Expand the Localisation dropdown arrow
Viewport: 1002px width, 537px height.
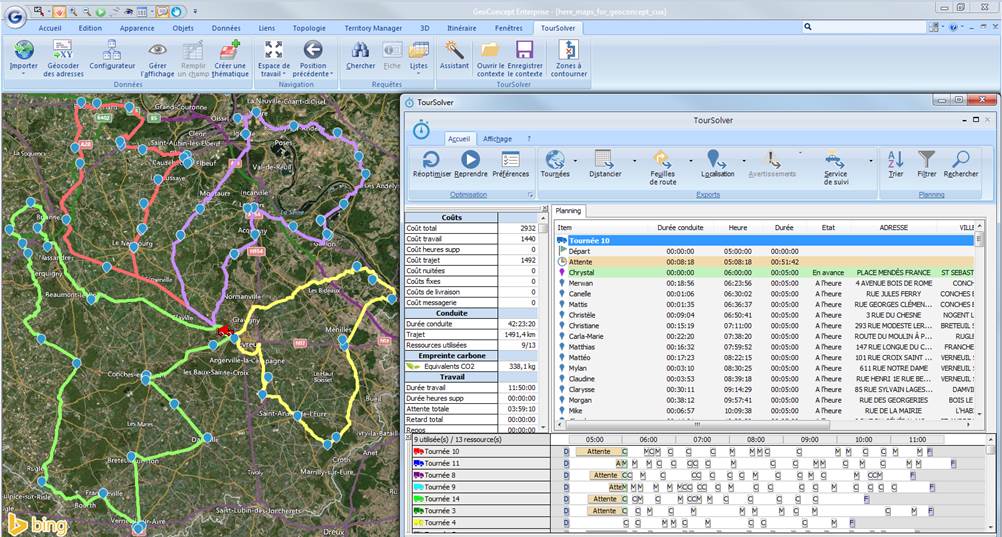click(x=744, y=160)
